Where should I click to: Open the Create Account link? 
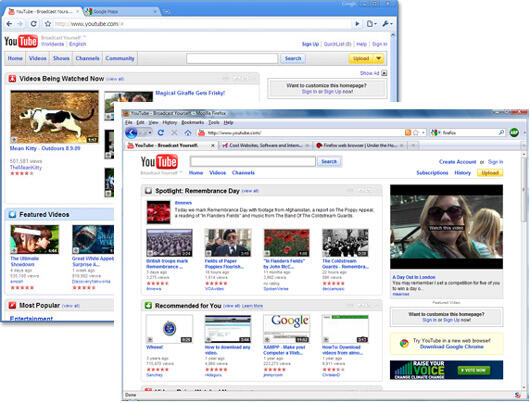(457, 162)
